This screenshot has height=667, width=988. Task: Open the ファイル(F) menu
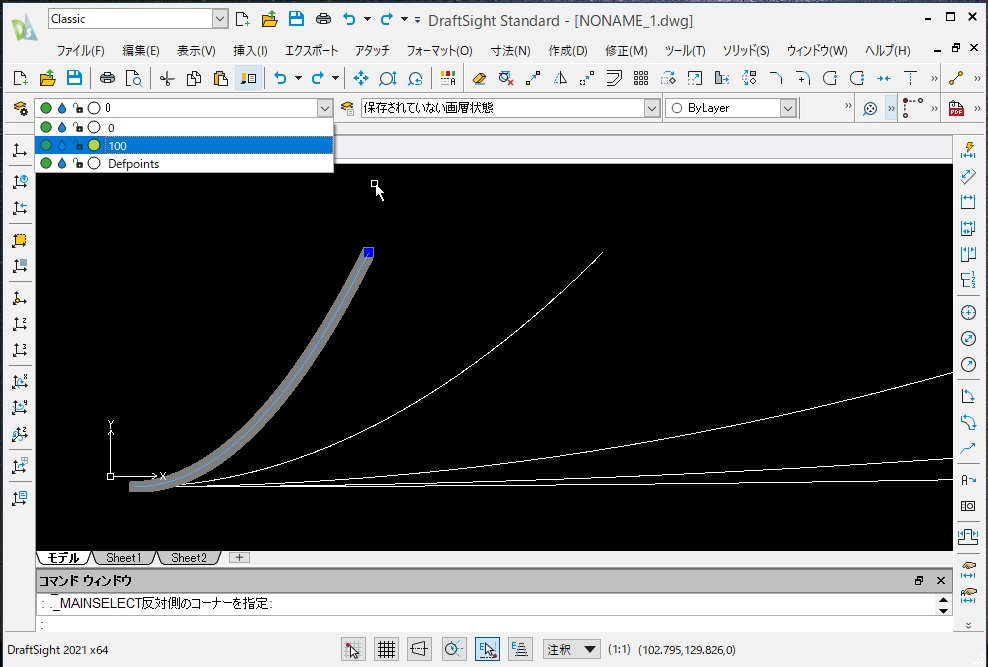point(81,50)
